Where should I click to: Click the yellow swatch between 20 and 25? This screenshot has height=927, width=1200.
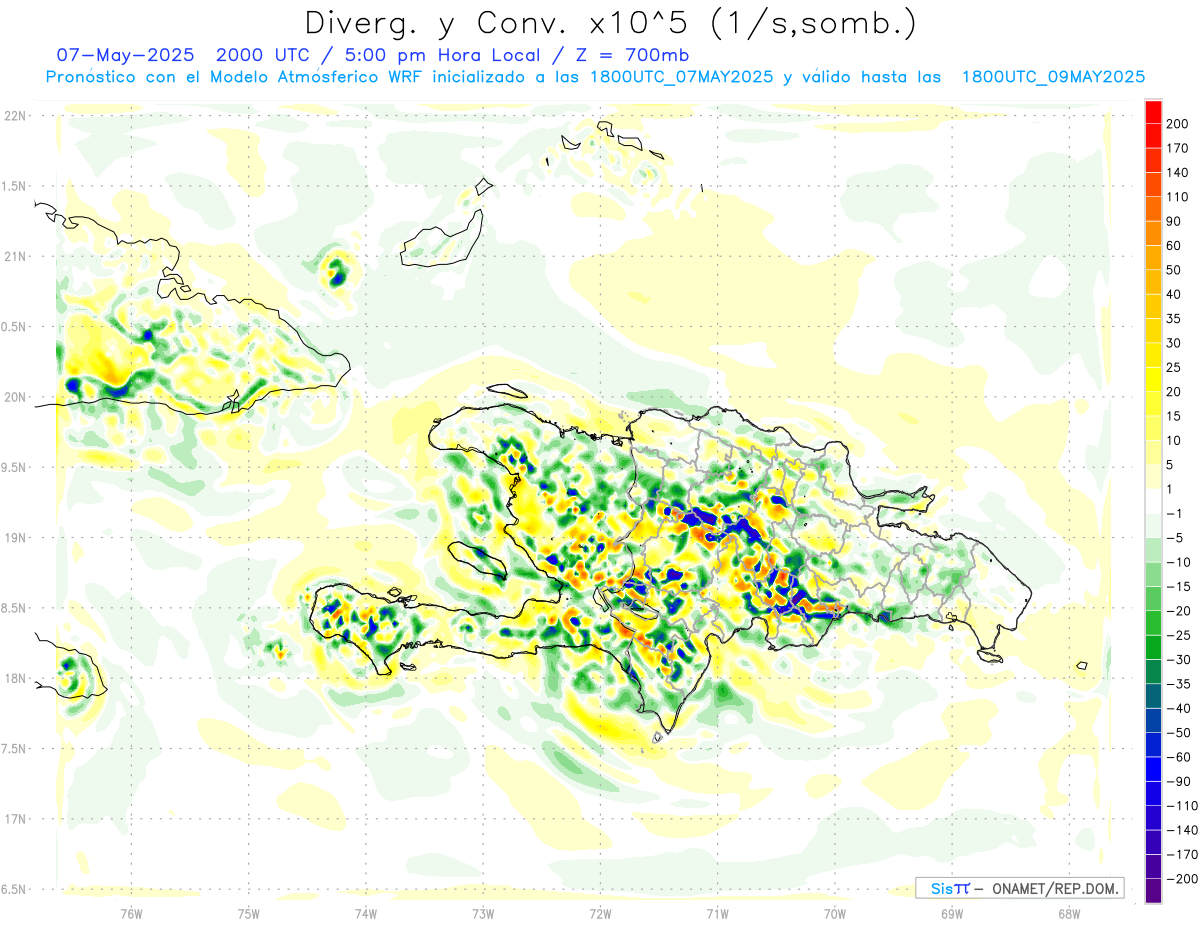tap(1153, 379)
